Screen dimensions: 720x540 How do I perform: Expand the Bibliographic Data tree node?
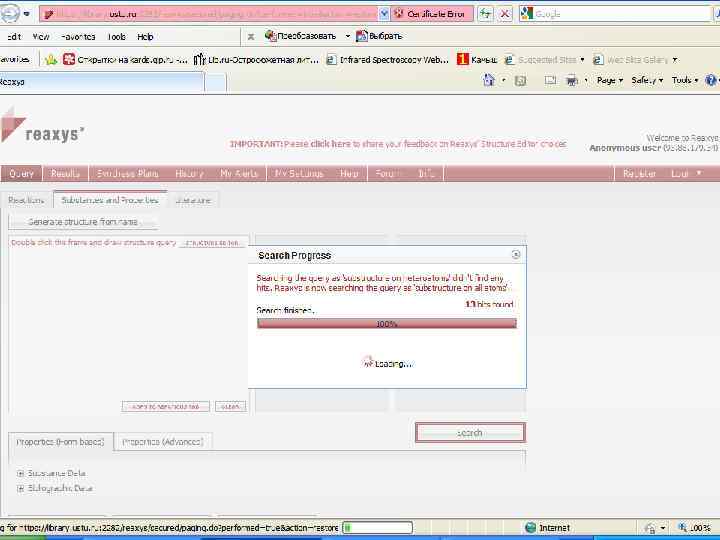(x=20, y=489)
